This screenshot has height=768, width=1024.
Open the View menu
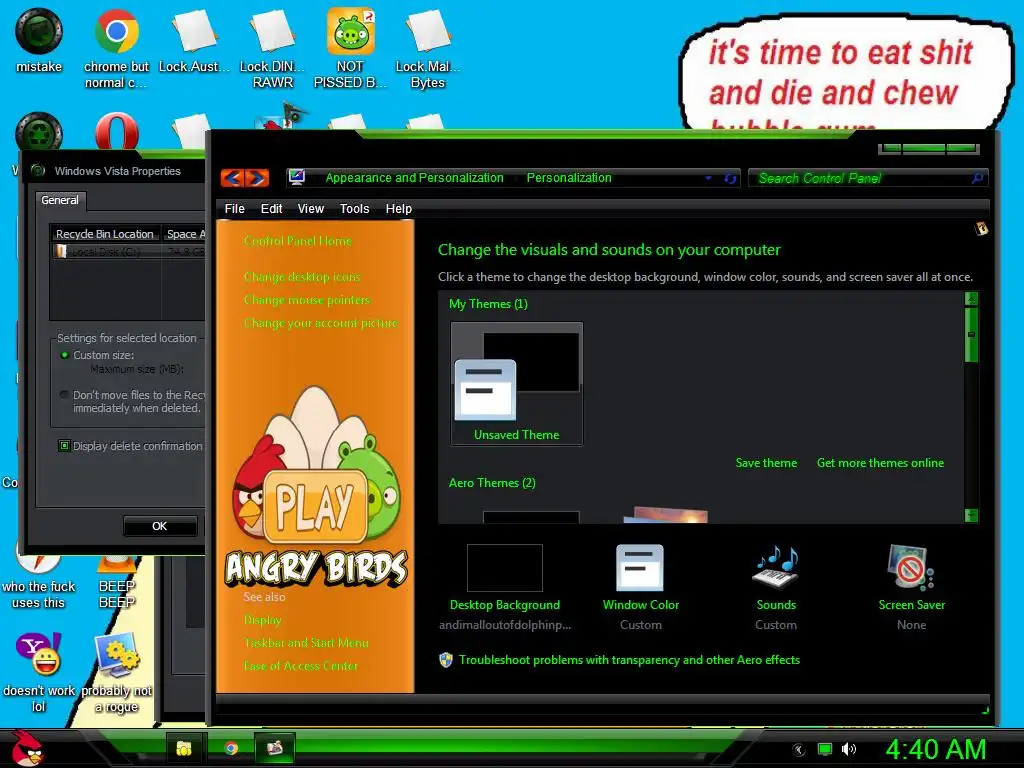[x=310, y=209]
